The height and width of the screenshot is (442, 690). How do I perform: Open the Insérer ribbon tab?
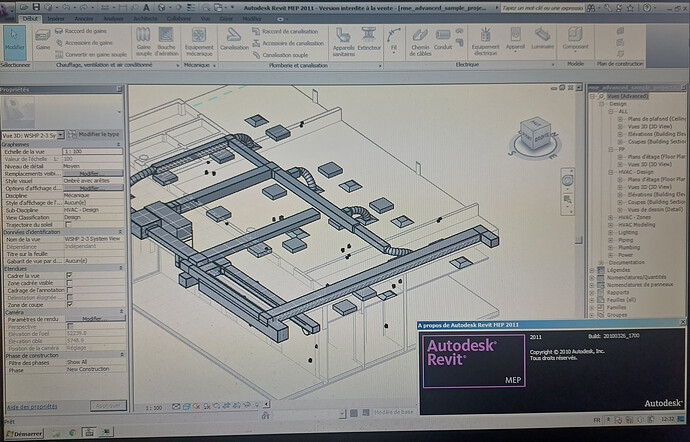(x=56, y=19)
